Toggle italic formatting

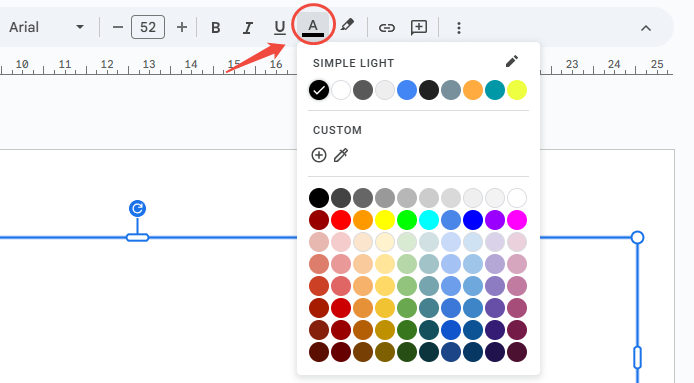point(247,27)
